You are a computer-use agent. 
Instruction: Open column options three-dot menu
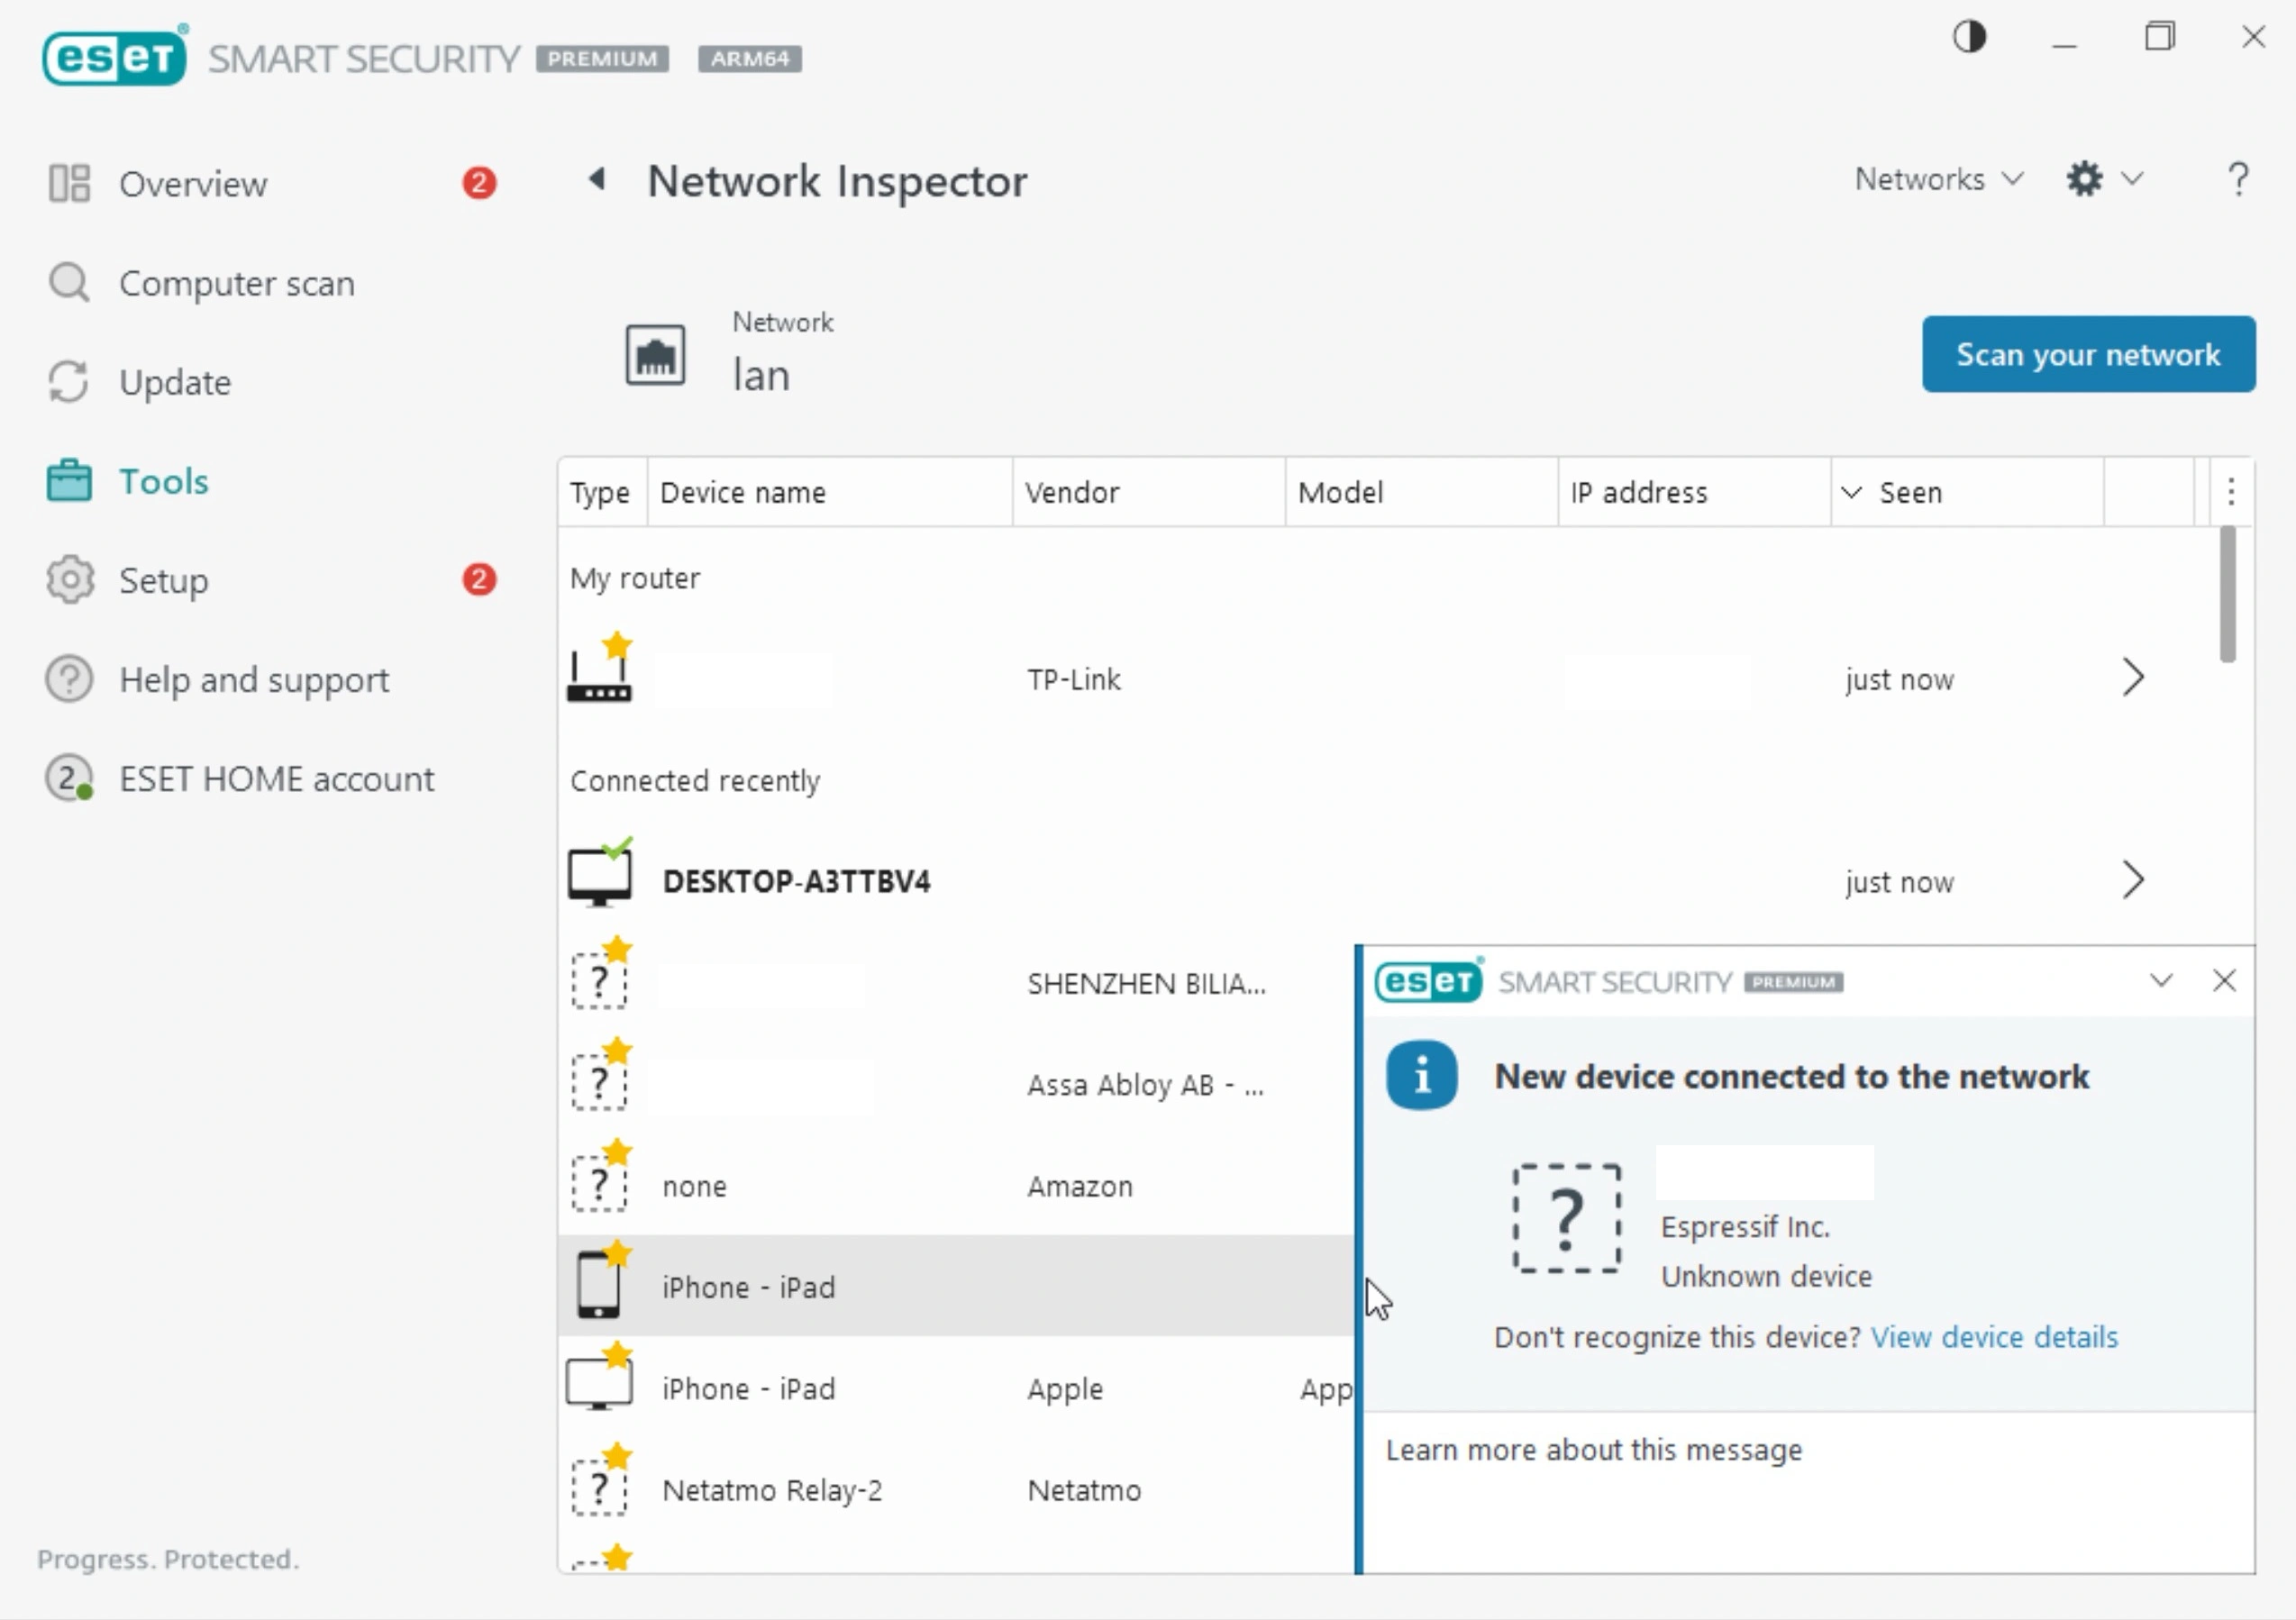(x=2231, y=491)
